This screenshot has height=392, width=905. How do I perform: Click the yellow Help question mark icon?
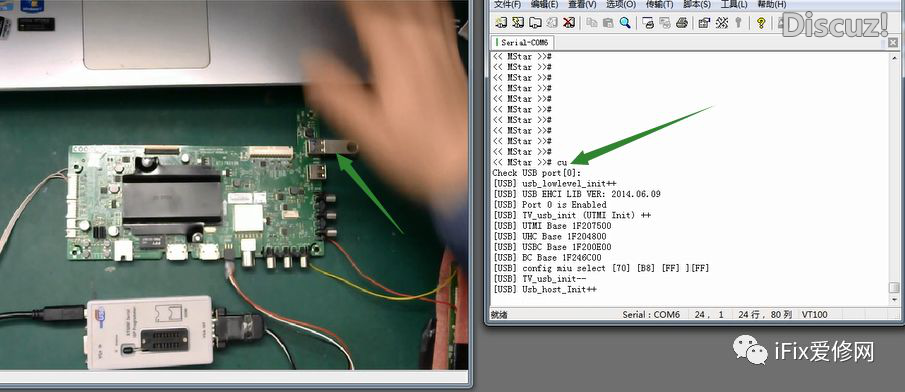(761, 23)
